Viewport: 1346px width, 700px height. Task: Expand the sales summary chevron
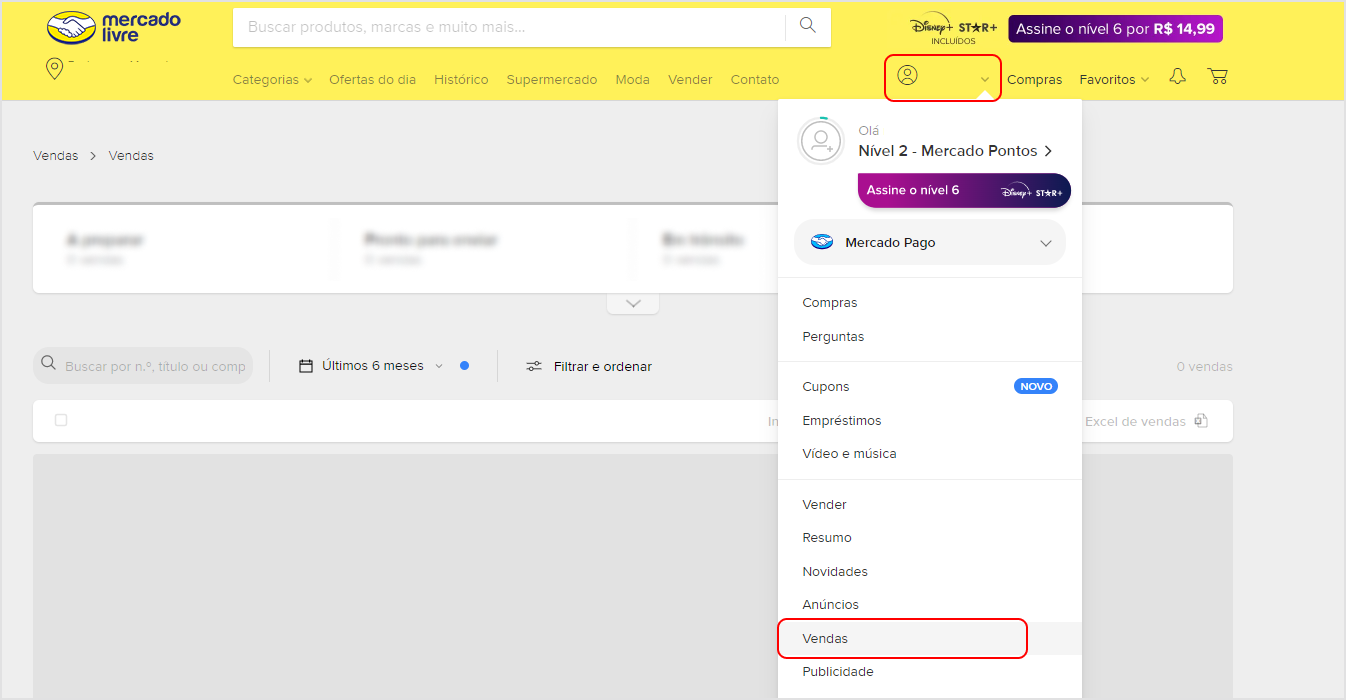click(x=633, y=303)
